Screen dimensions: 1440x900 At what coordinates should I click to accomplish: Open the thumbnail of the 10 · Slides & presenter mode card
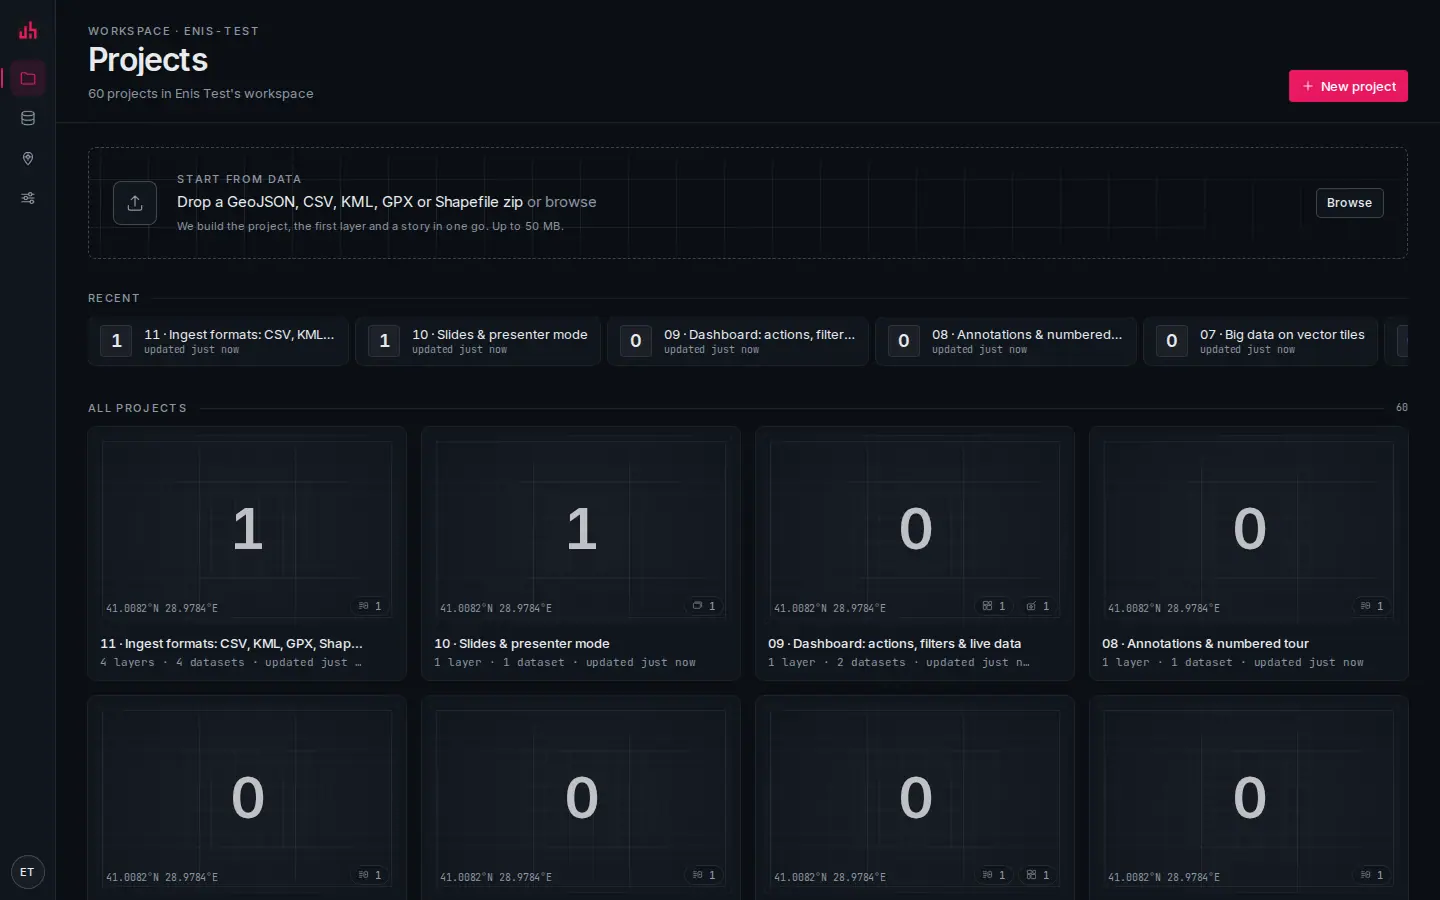[x=581, y=530]
